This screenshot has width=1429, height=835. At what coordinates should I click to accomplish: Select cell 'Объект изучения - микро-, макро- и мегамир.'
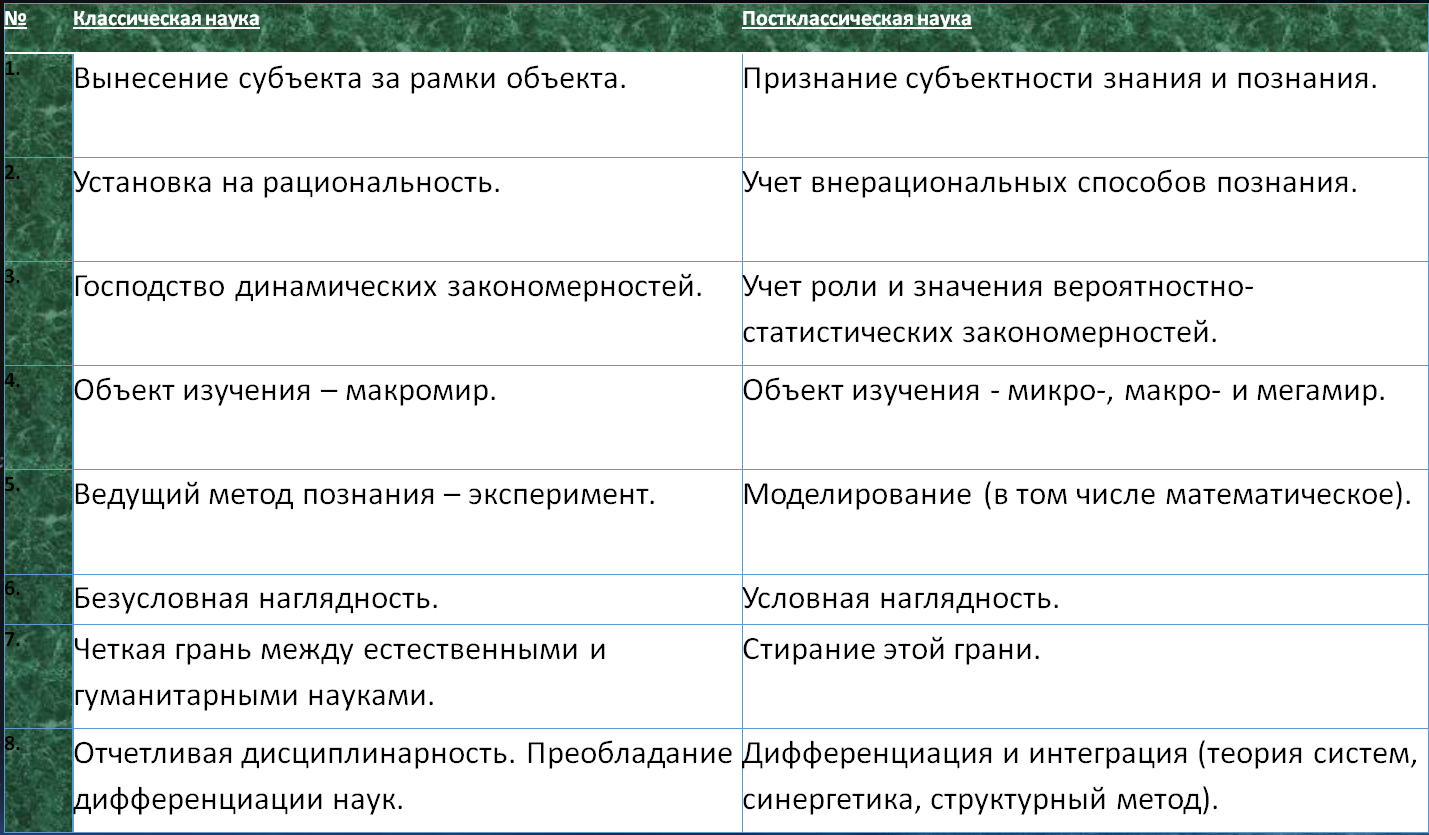(1085, 417)
